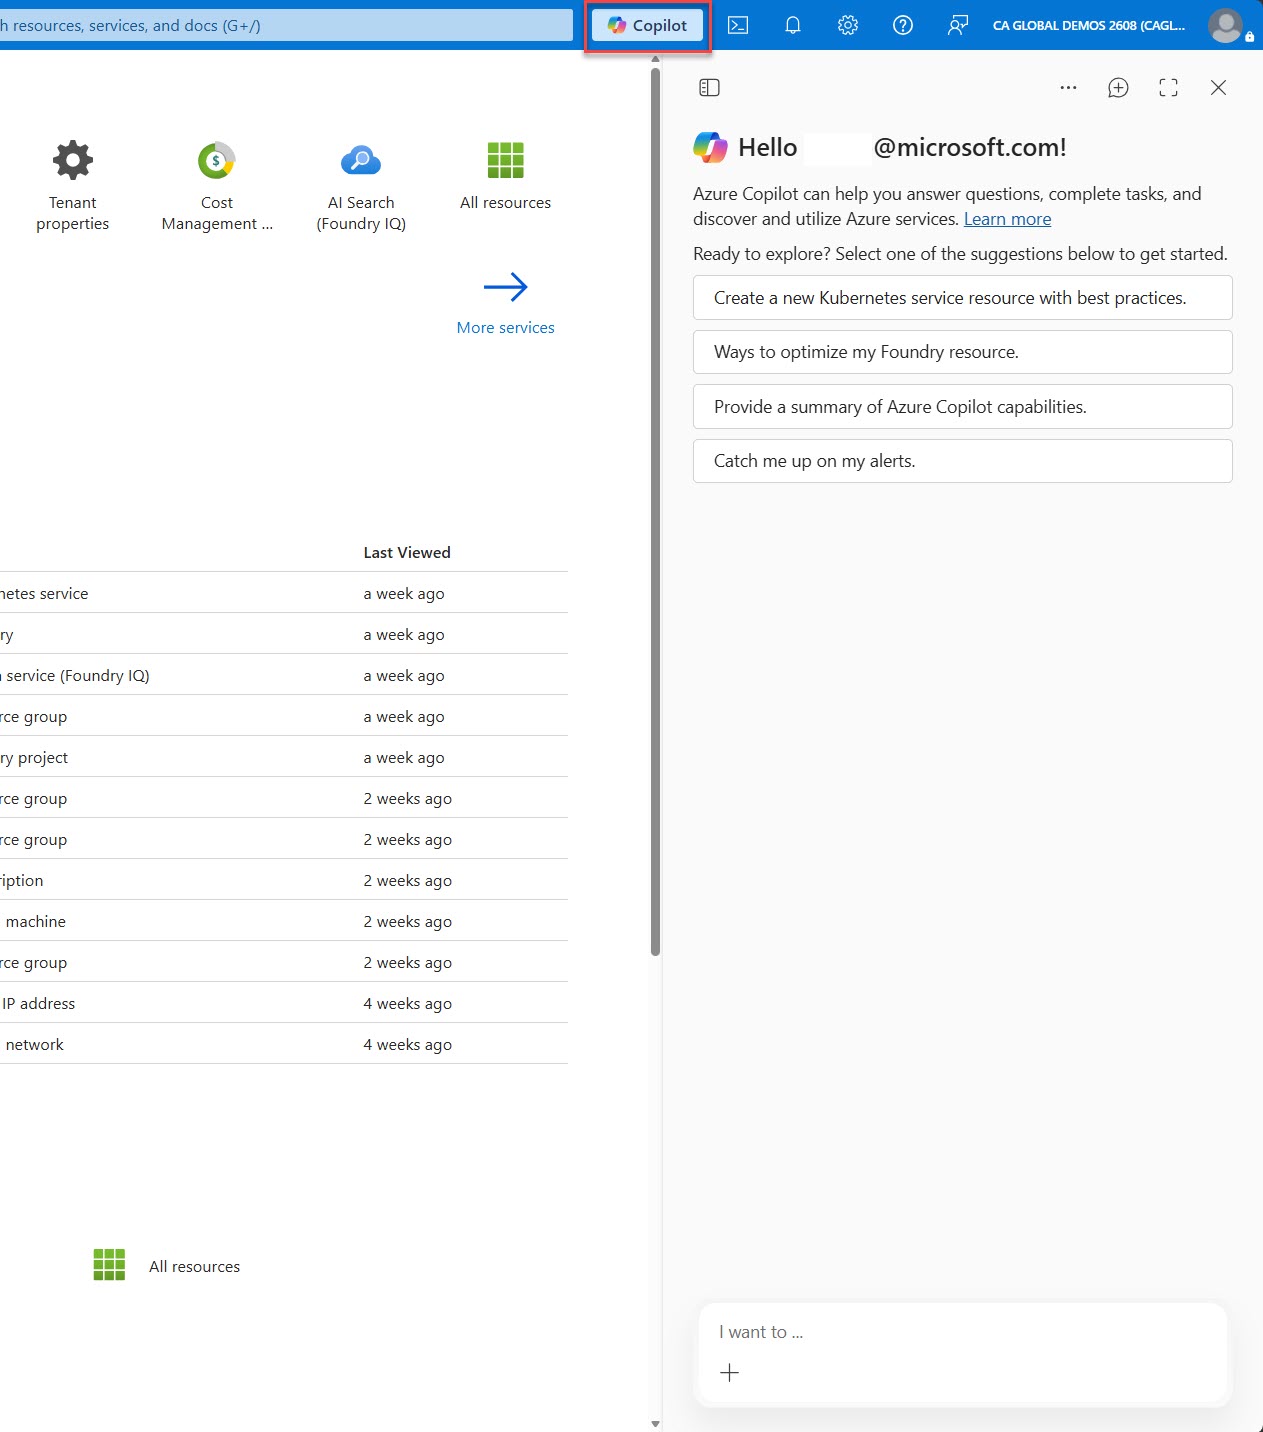Image resolution: width=1263 pixels, height=1432 pixels.
Task: Click the main page vertical scrollbar
Action: tap(655, 510)
